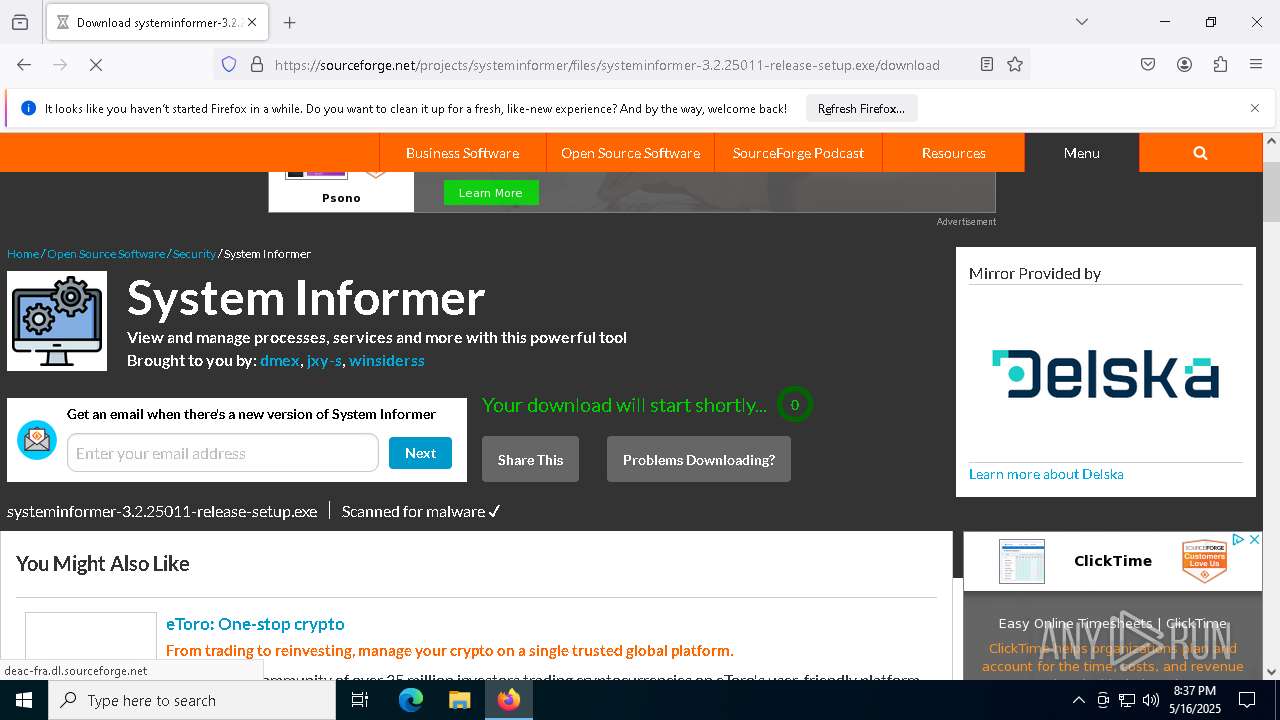Toggle reader view icon
This screenshot has width=1280, height=720.
point(987,65)
